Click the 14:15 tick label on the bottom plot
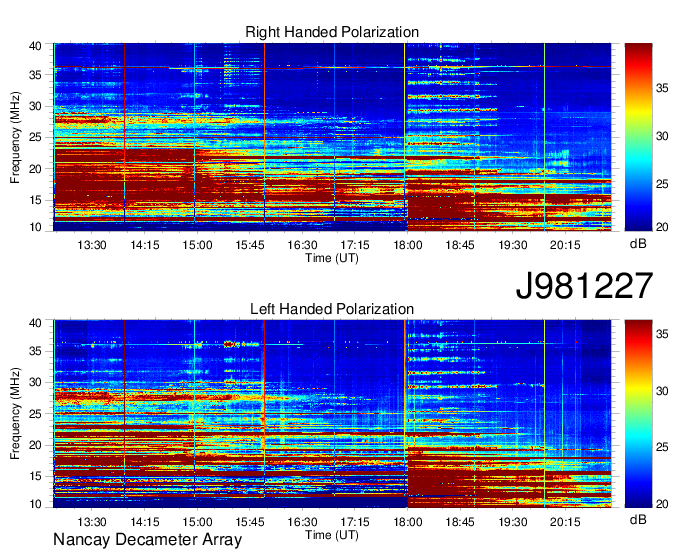The width and height of the screenshot is (680, 552). pyautogui.click(x=145, y=522)
